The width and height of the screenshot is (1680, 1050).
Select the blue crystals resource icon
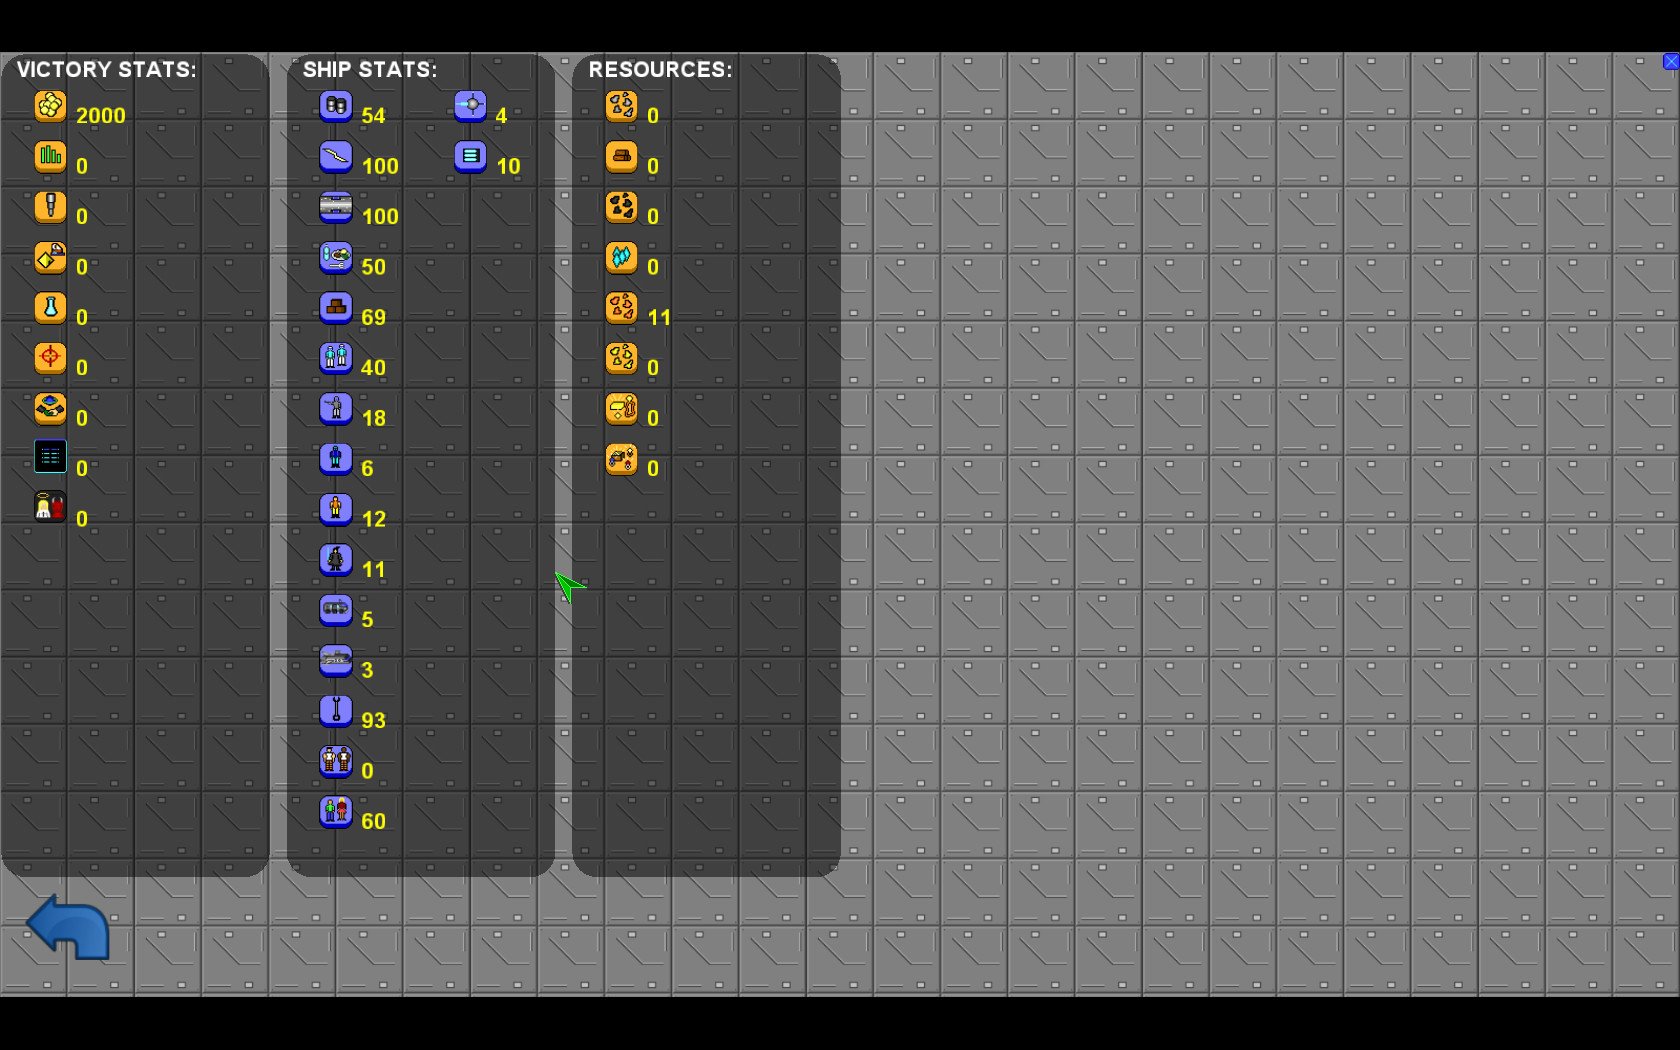coord(621,257)
